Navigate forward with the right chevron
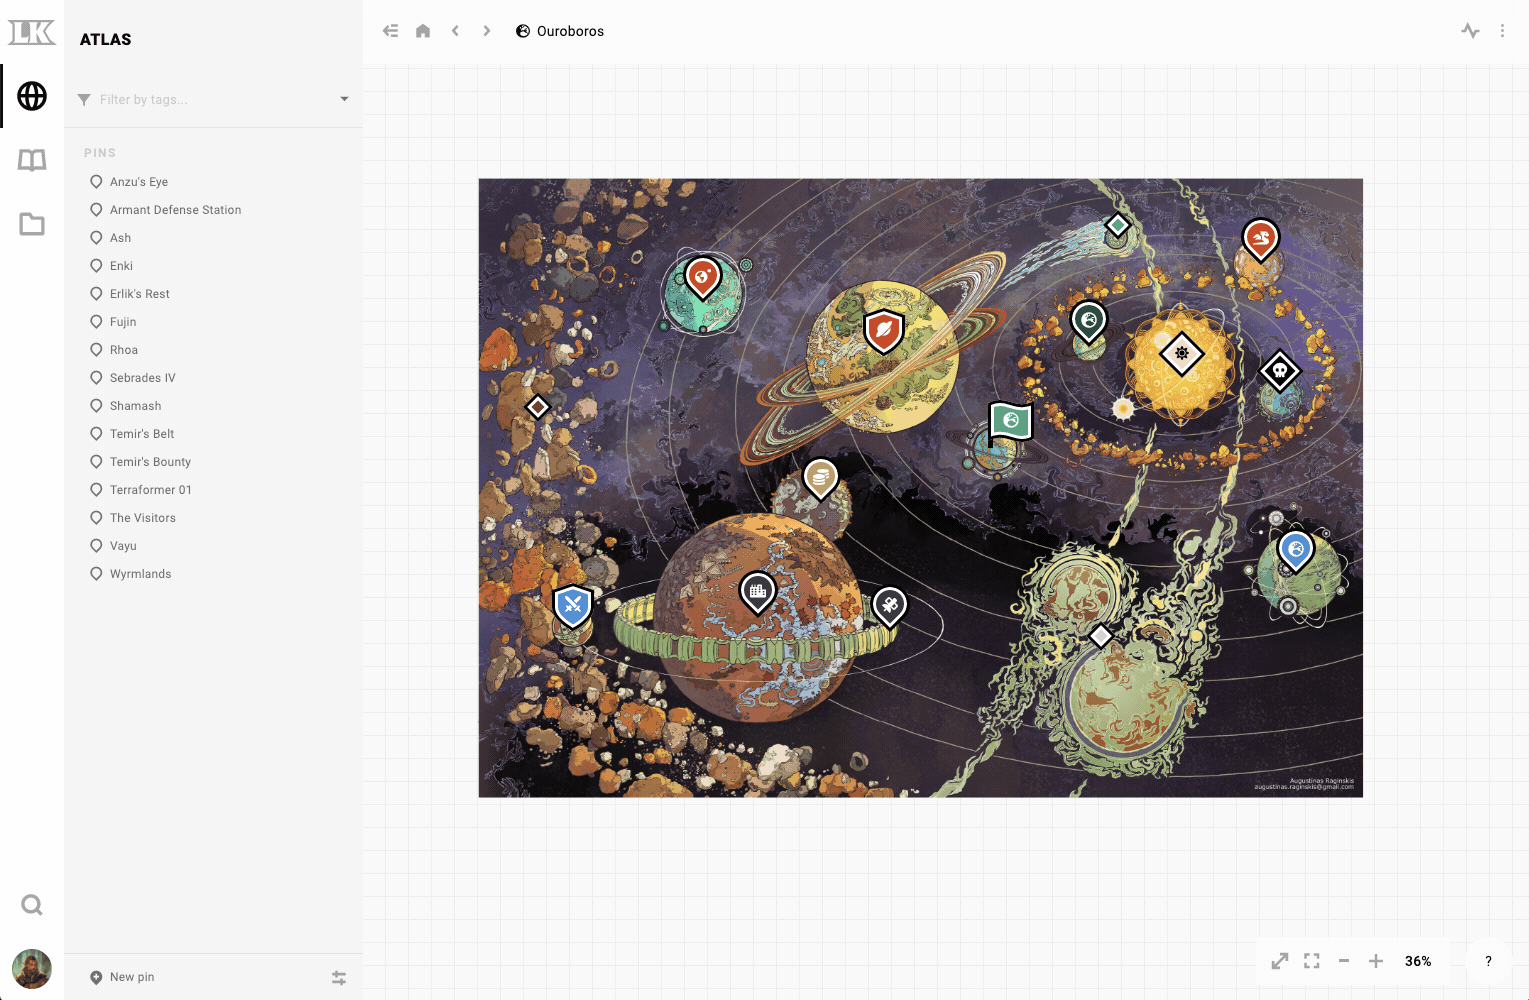This screenshot has width=1529, height=1000. (487, 31)
